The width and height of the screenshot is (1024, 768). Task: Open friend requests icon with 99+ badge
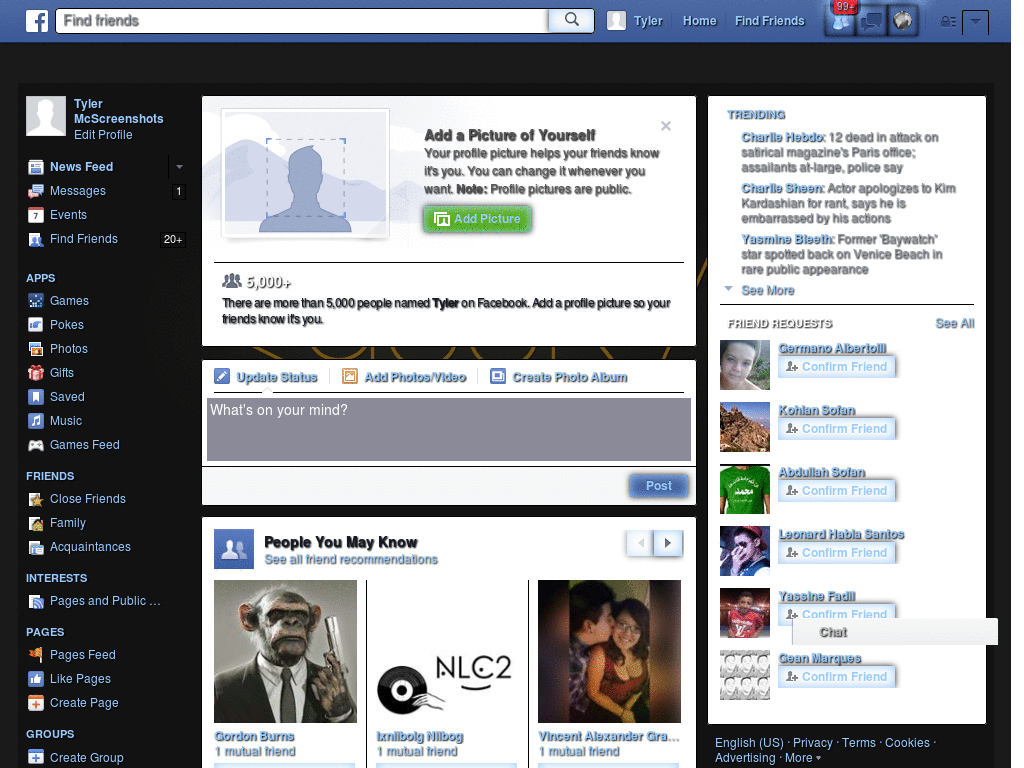tap(840, 21)
